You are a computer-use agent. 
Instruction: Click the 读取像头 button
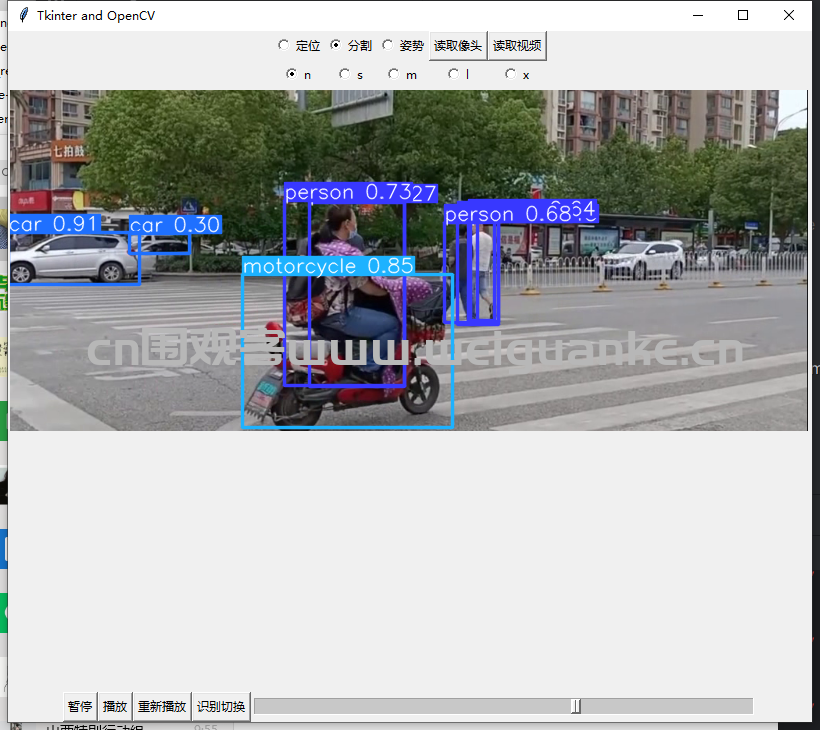(x=458, y=46)
